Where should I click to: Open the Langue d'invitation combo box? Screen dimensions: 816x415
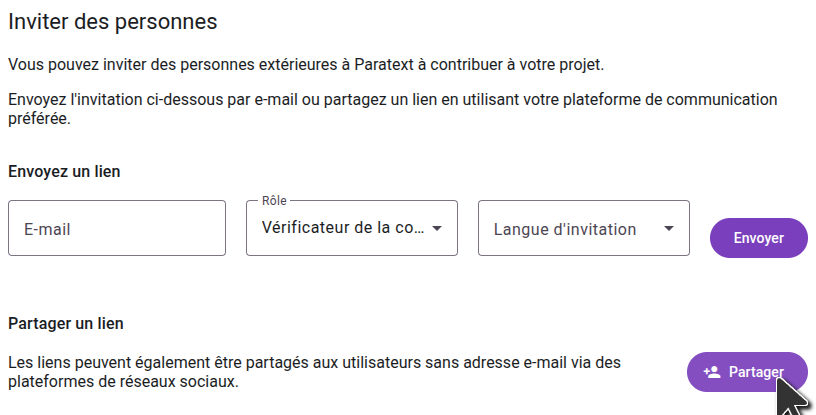(565, 229)
